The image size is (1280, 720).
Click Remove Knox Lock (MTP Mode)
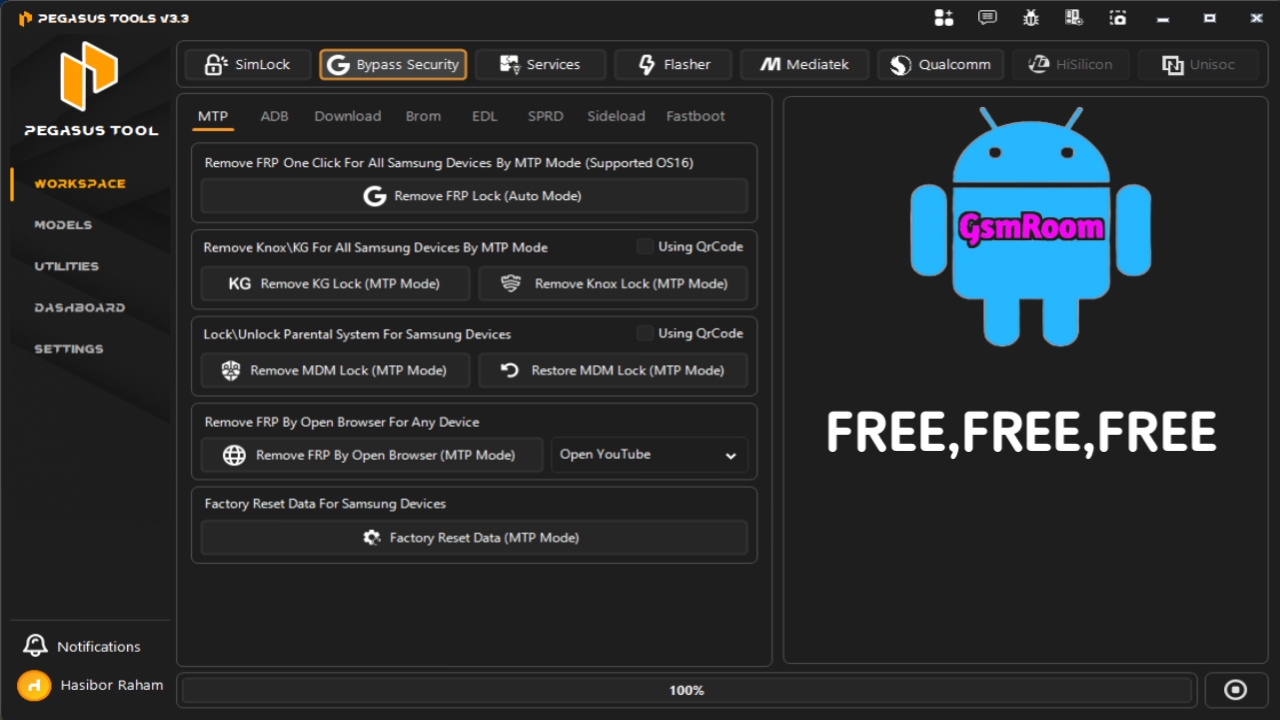click(613, 284)
